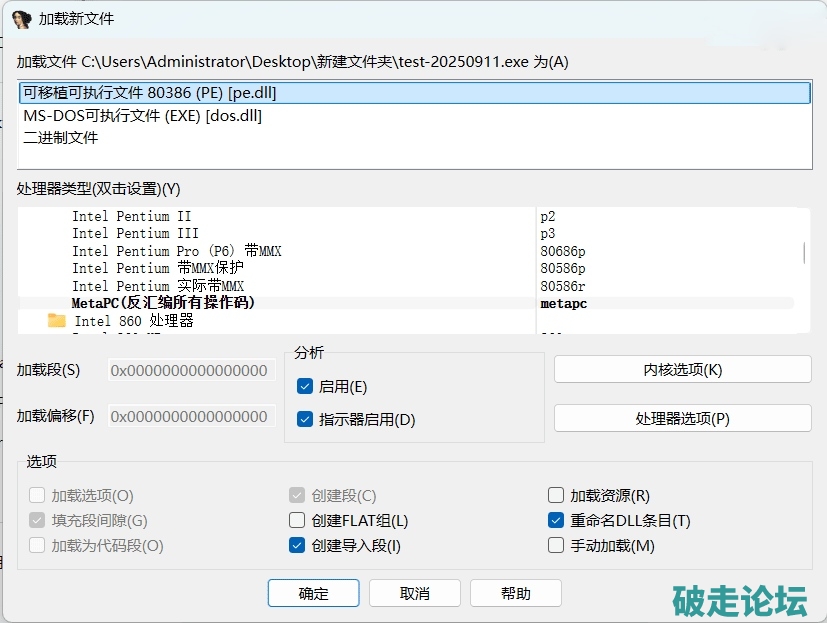Choose 二进制文件 as file type
This screenshot has height=623, width=827.
point(61,138)
